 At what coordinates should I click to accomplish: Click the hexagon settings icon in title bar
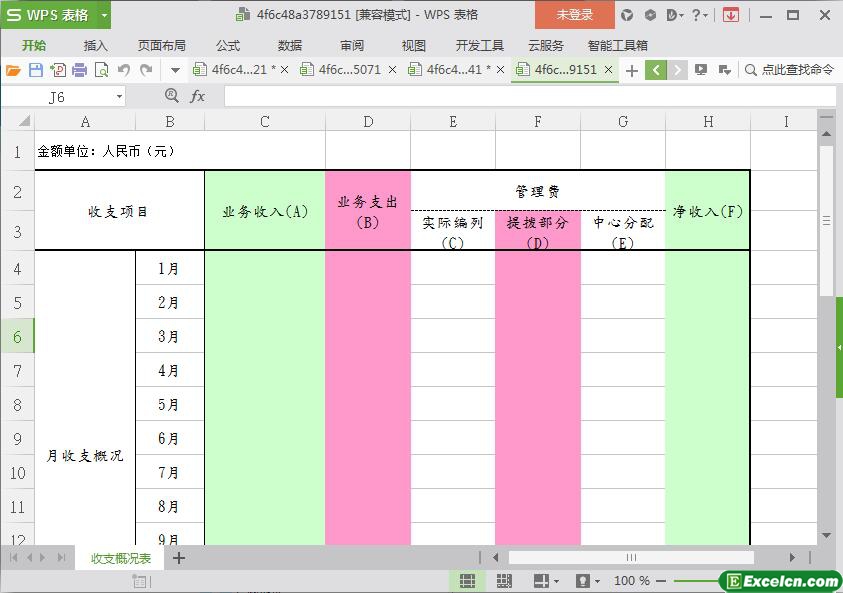click(650, 15)
